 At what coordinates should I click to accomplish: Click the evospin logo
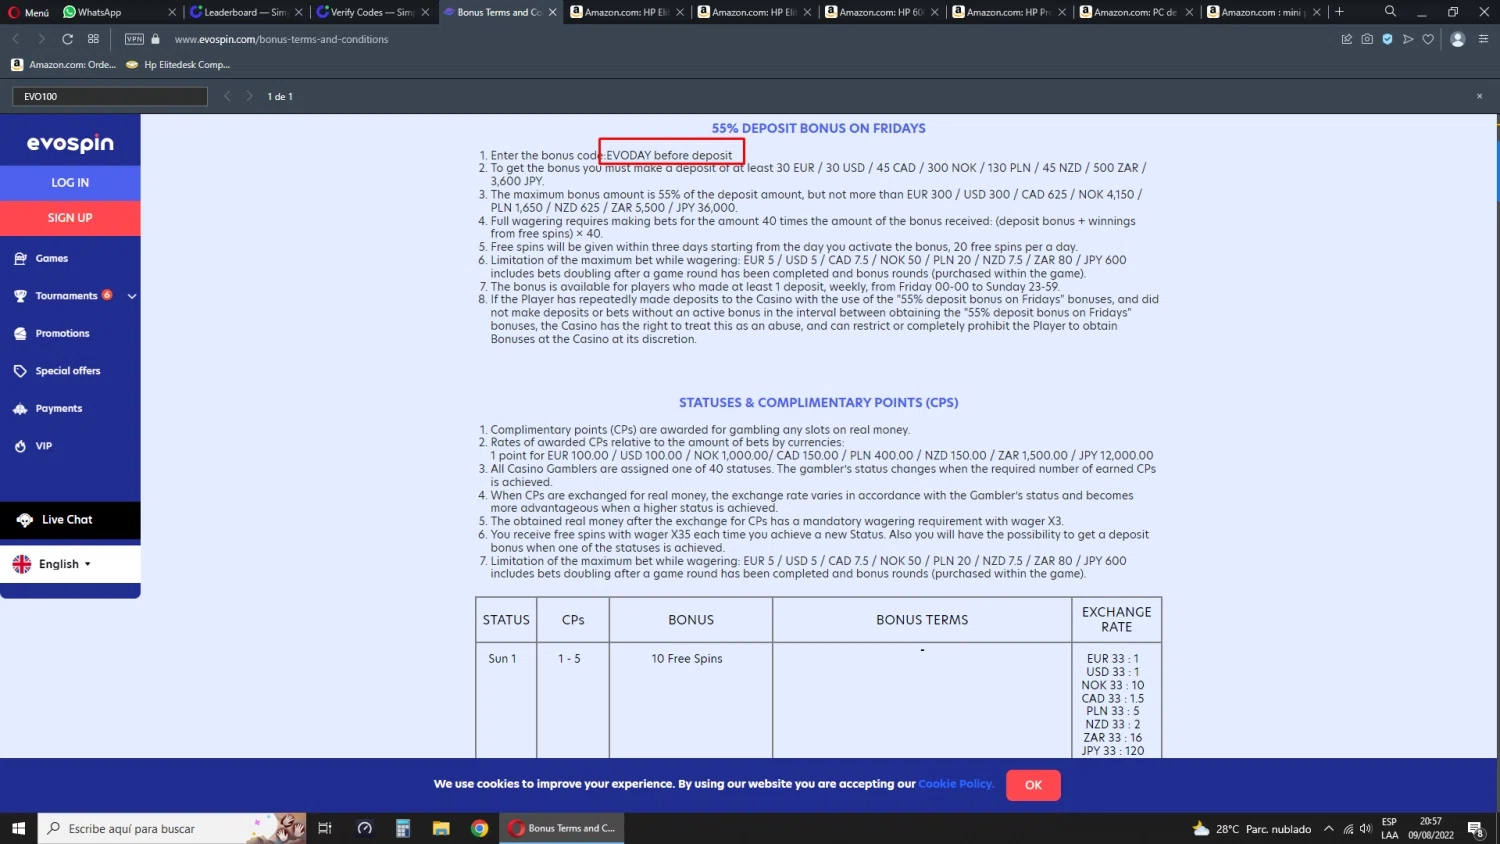[70, 143]
